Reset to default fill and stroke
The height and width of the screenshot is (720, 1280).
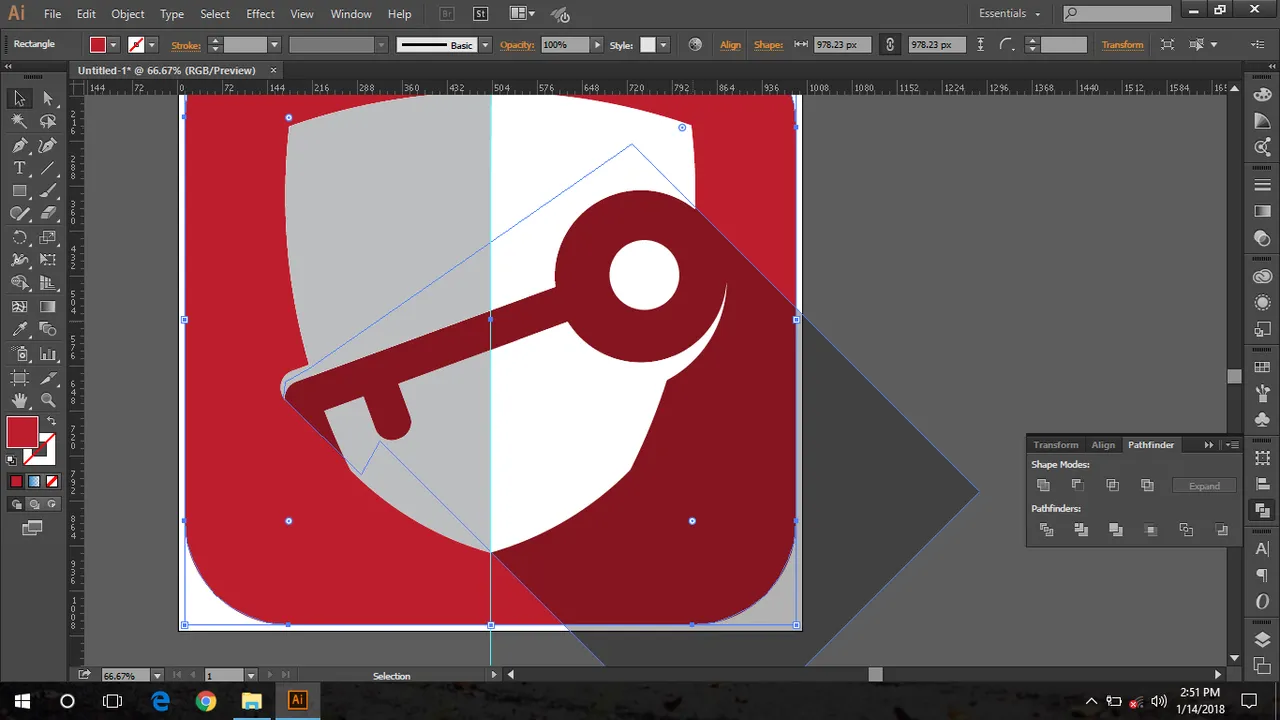(x=12, y=461)
